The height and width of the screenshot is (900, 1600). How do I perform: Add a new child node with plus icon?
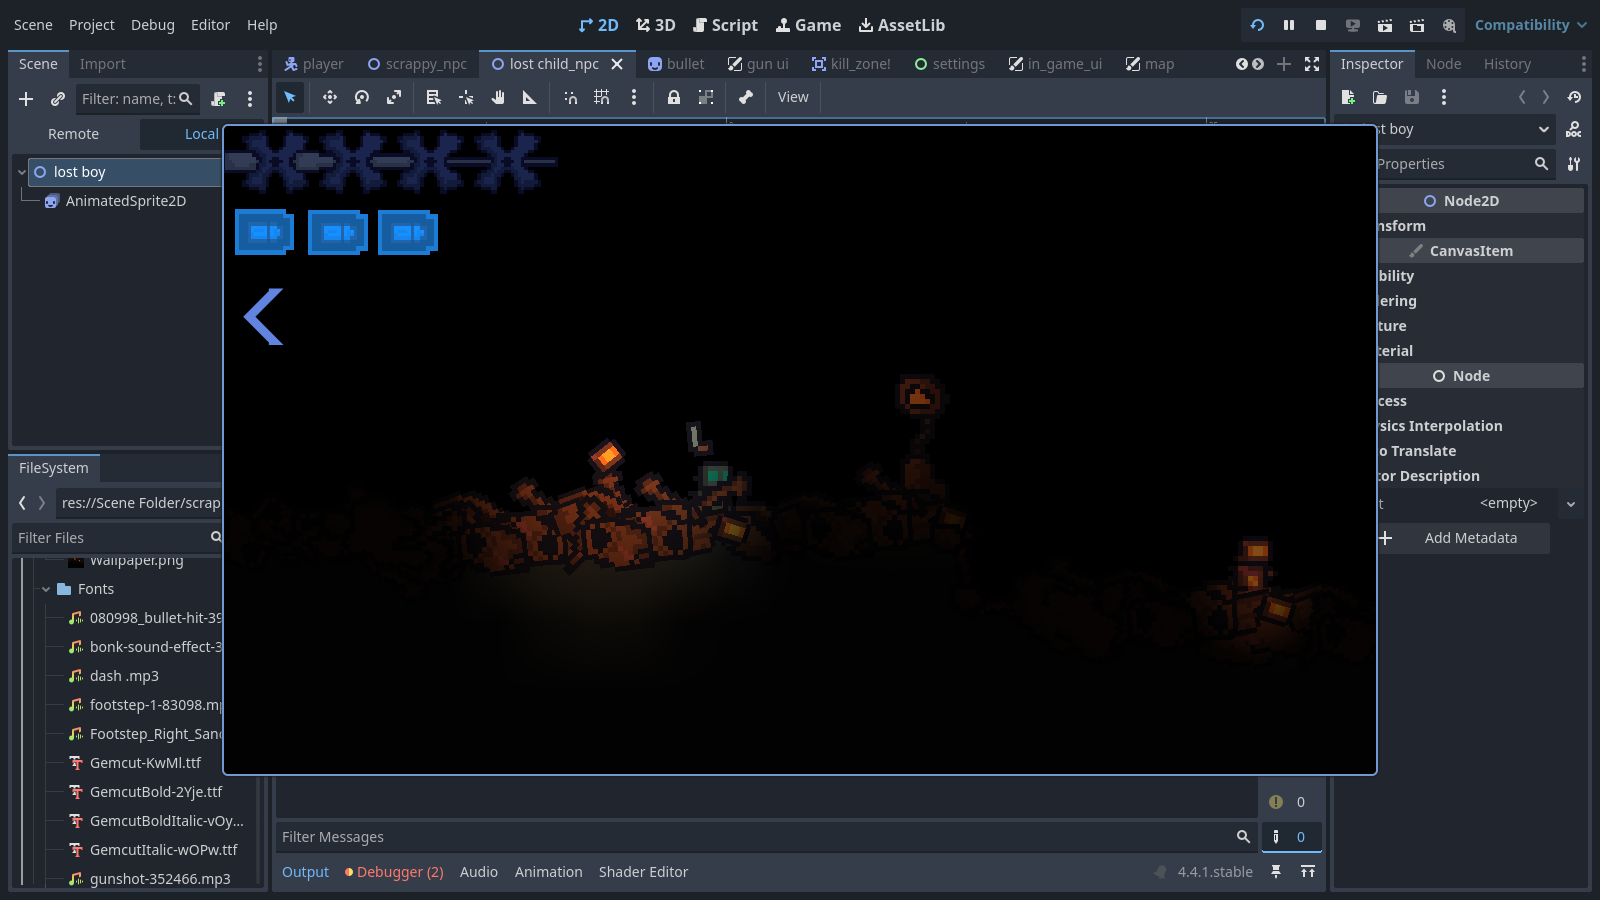pyautogui.click(x=26, y=99)
